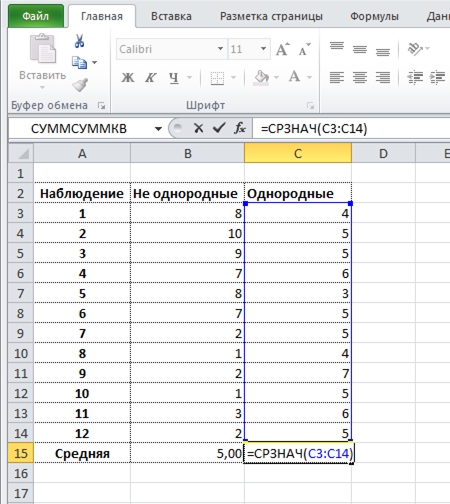
Task: Click the Cut scissors icon
Action: tap(79, 41)
